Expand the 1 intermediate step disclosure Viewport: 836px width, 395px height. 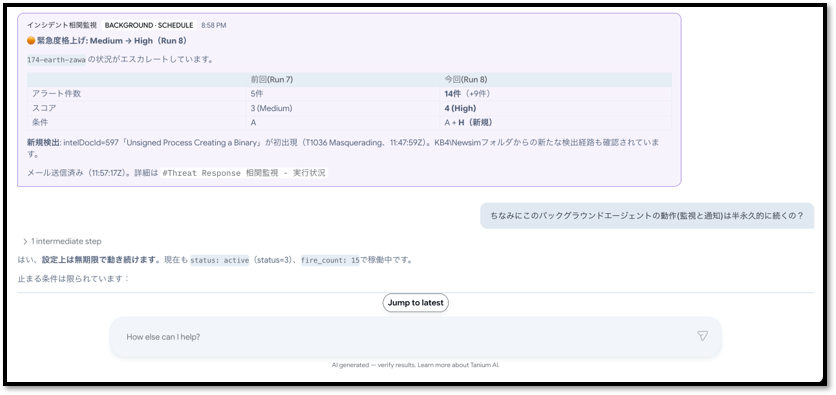[x=62, y=241]
